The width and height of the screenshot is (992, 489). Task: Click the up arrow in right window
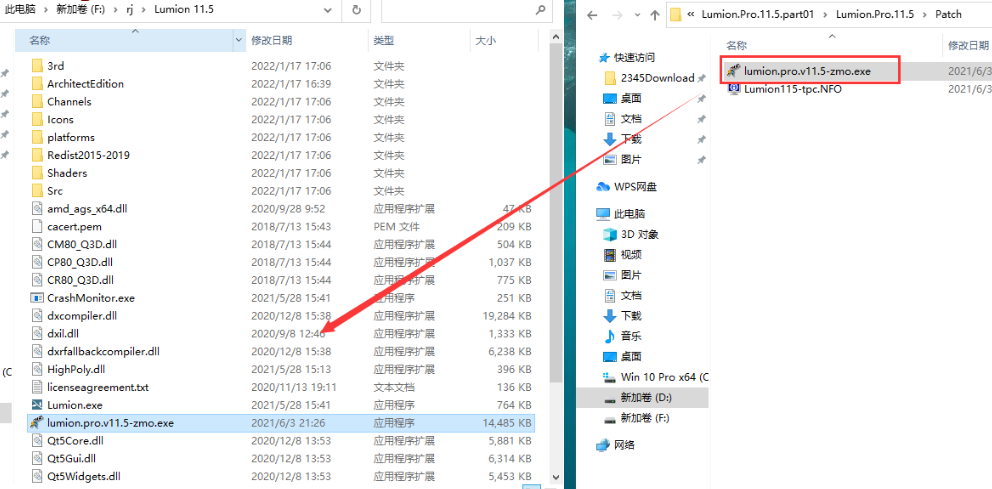(655, 15)
